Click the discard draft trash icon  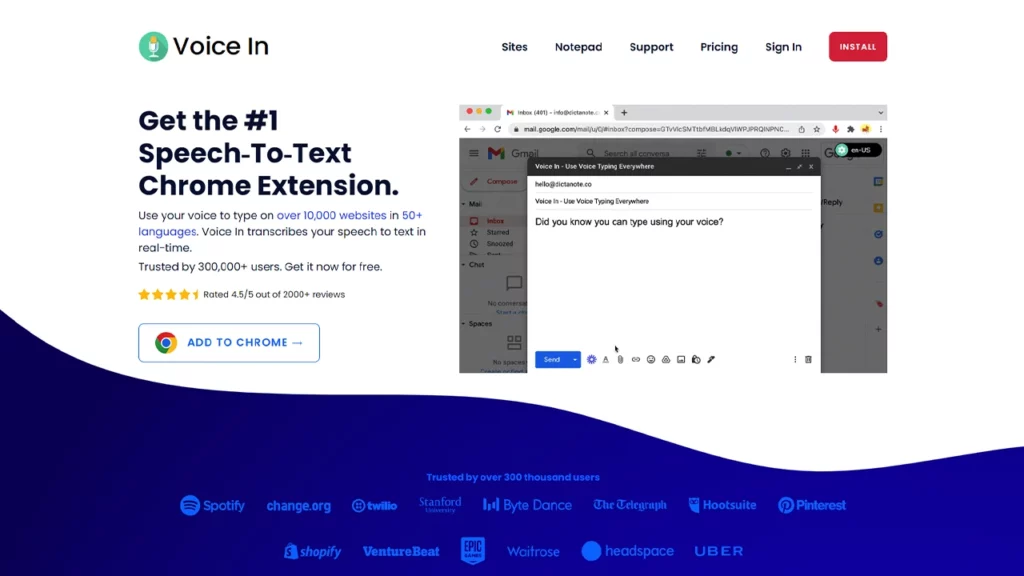pos(808,359)
